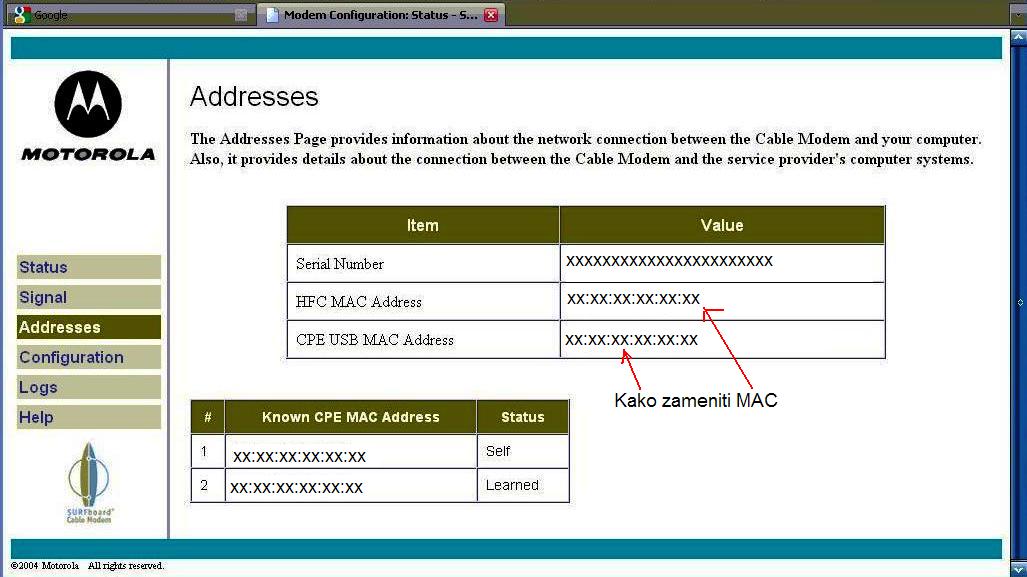Close the Google browser tab

[x=241, y=15]
